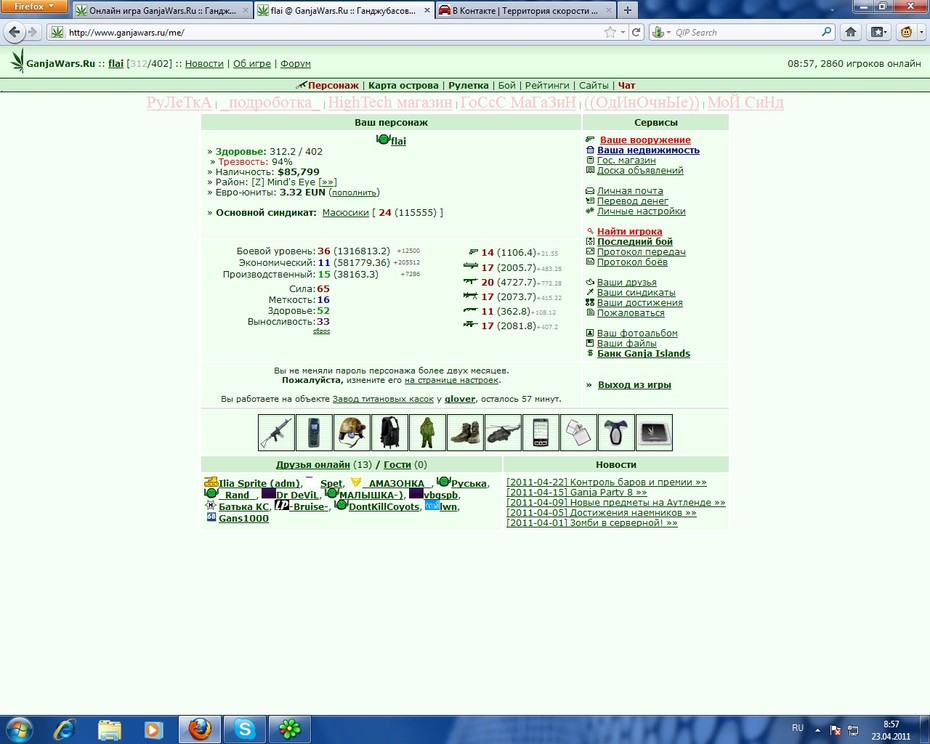Image resolution: width=930 pixels, height=744 pixels.
Task: Open the Рулетка menu item
Action: click(468, 85)
